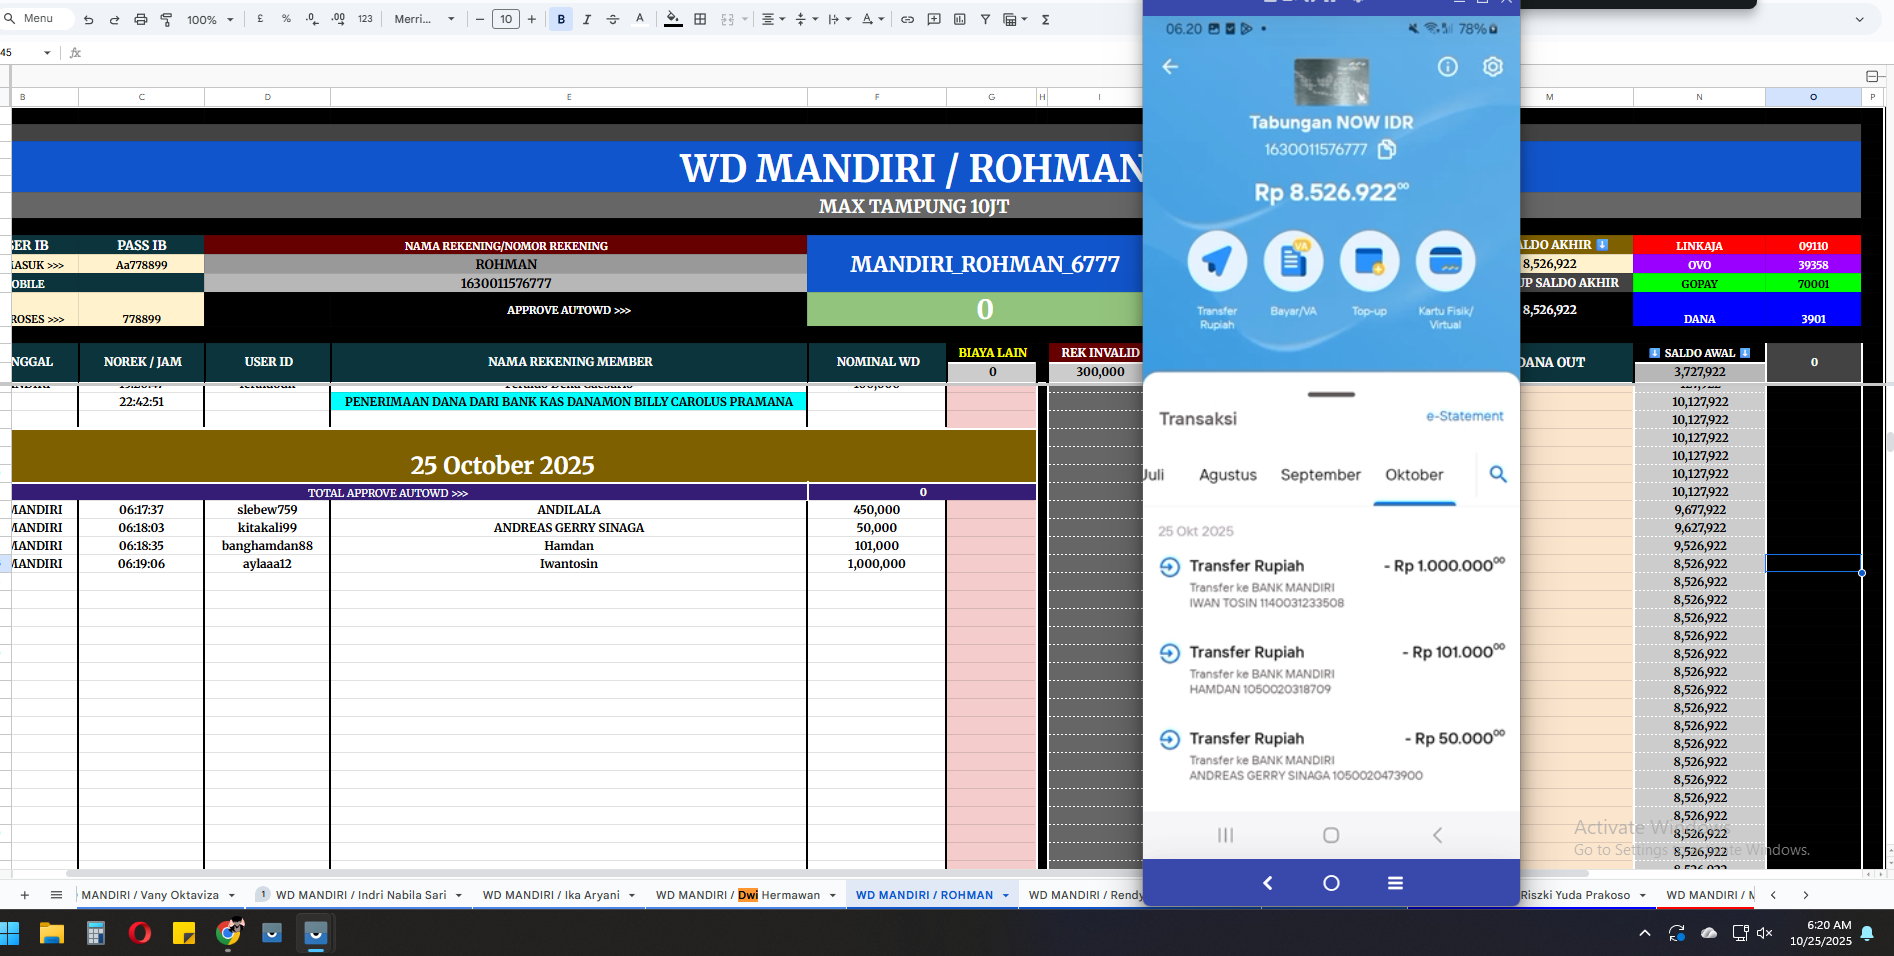Open the more formats 123 menu
This screenshot has height=956, width=1894.
coord(365,19)
